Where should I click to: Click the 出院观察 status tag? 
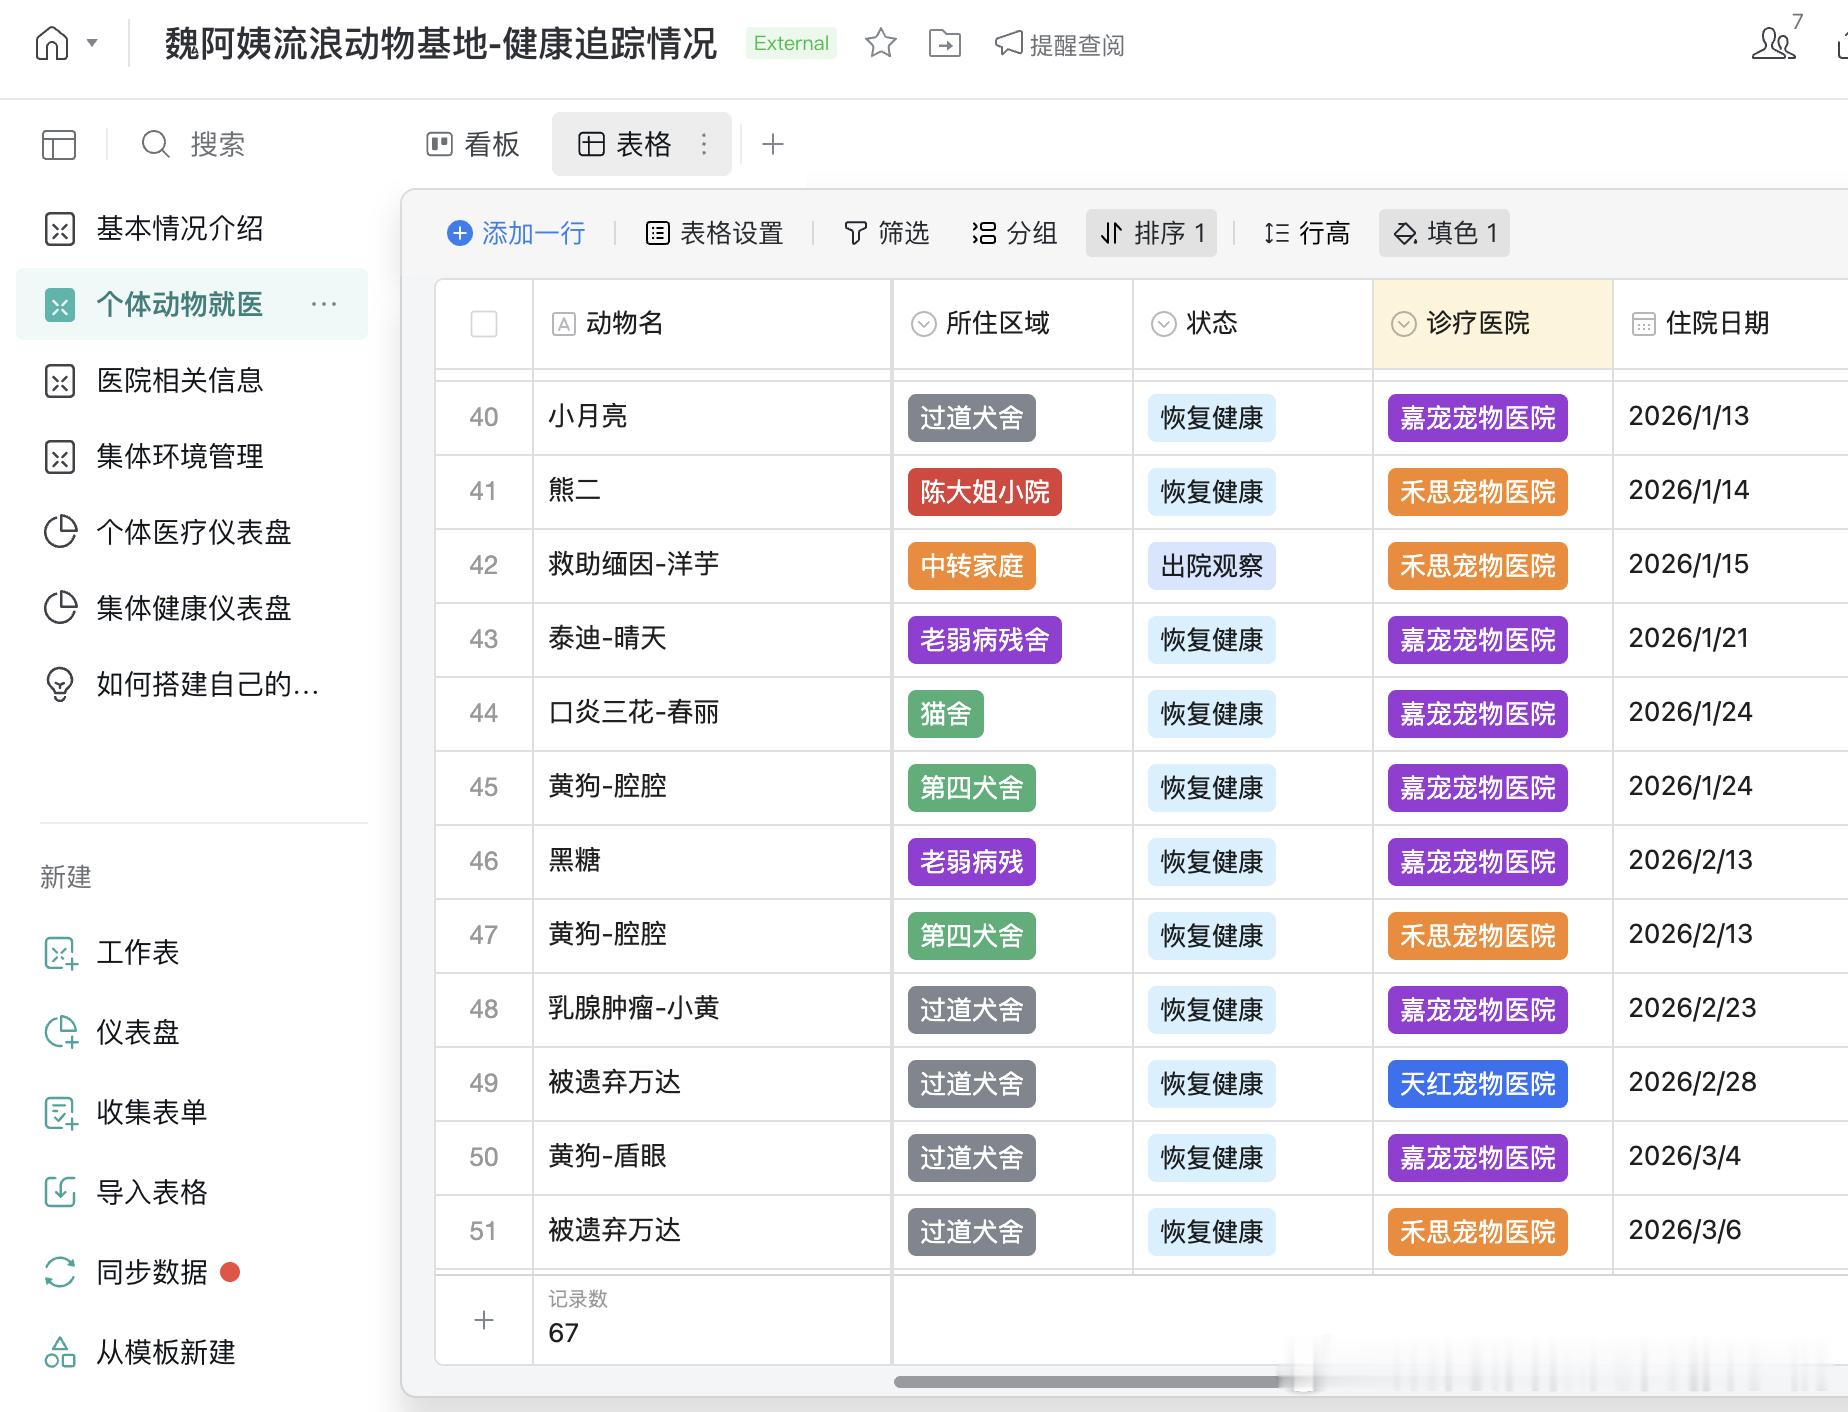click(x=1212, y=566)
